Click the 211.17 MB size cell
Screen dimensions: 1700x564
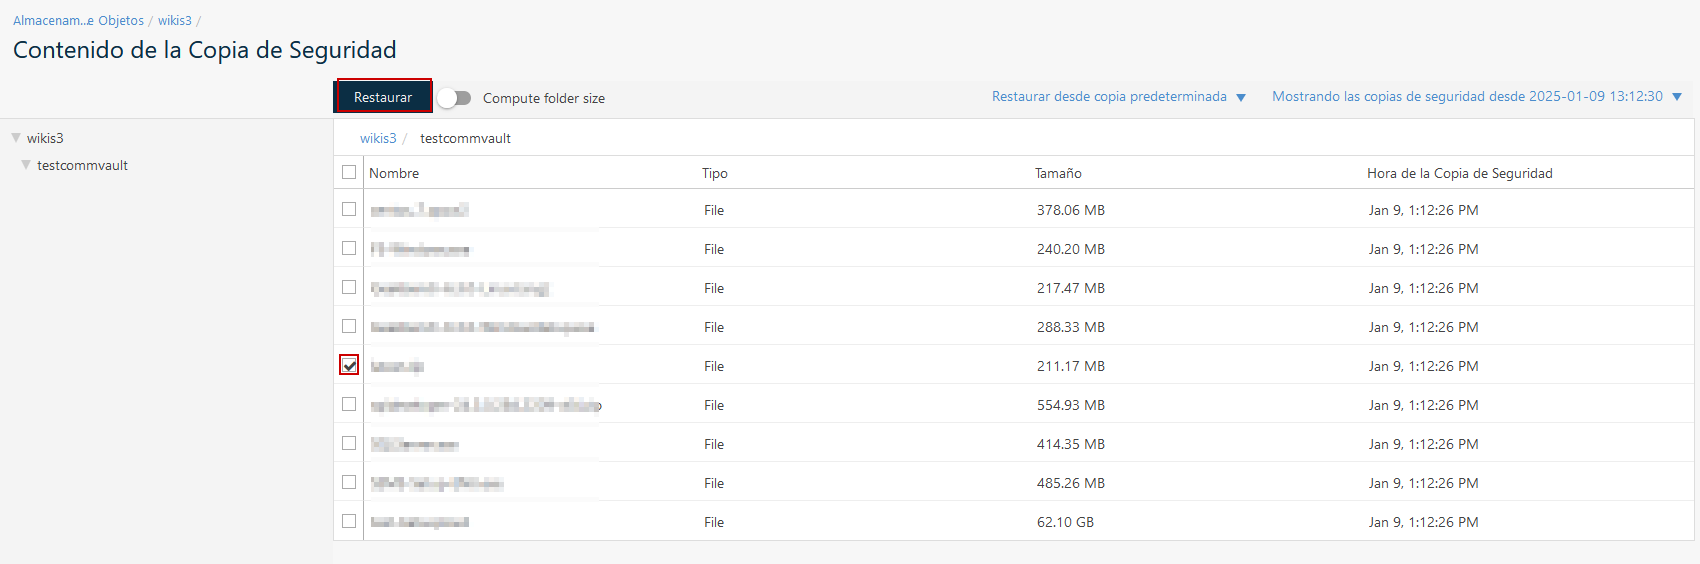tap(1071, 366)
